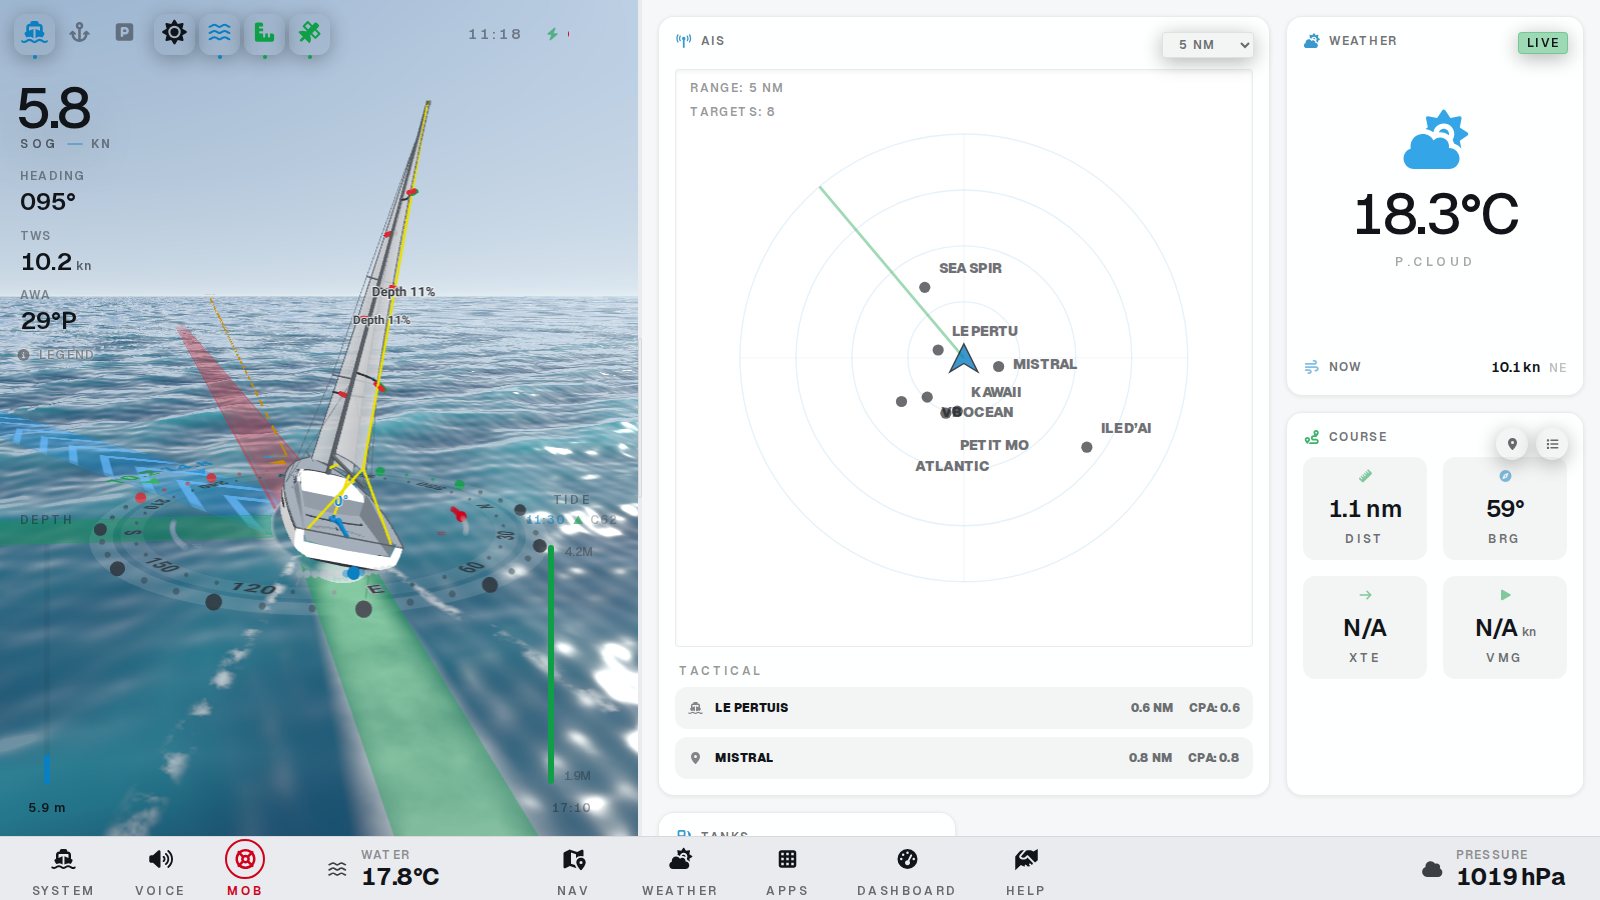
Task: Switch to anchor mode
Action: (x=80, y=33)
